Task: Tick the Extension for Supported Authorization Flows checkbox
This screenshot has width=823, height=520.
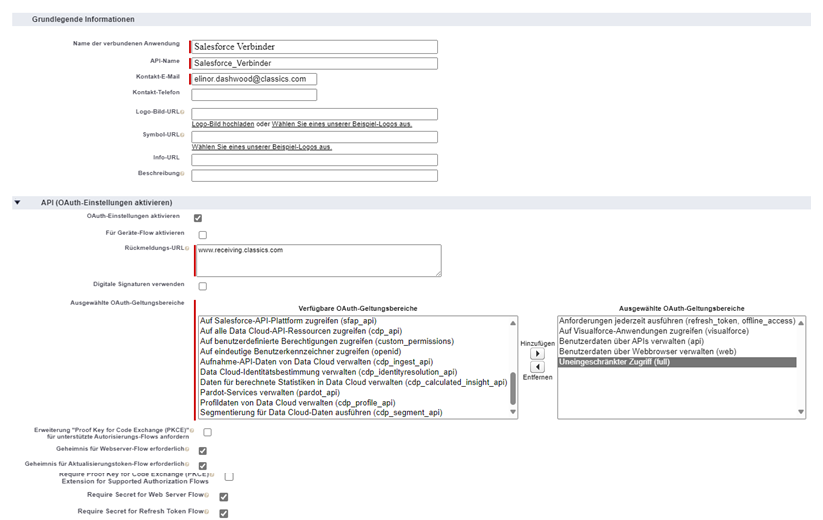Action: point(229,476)
